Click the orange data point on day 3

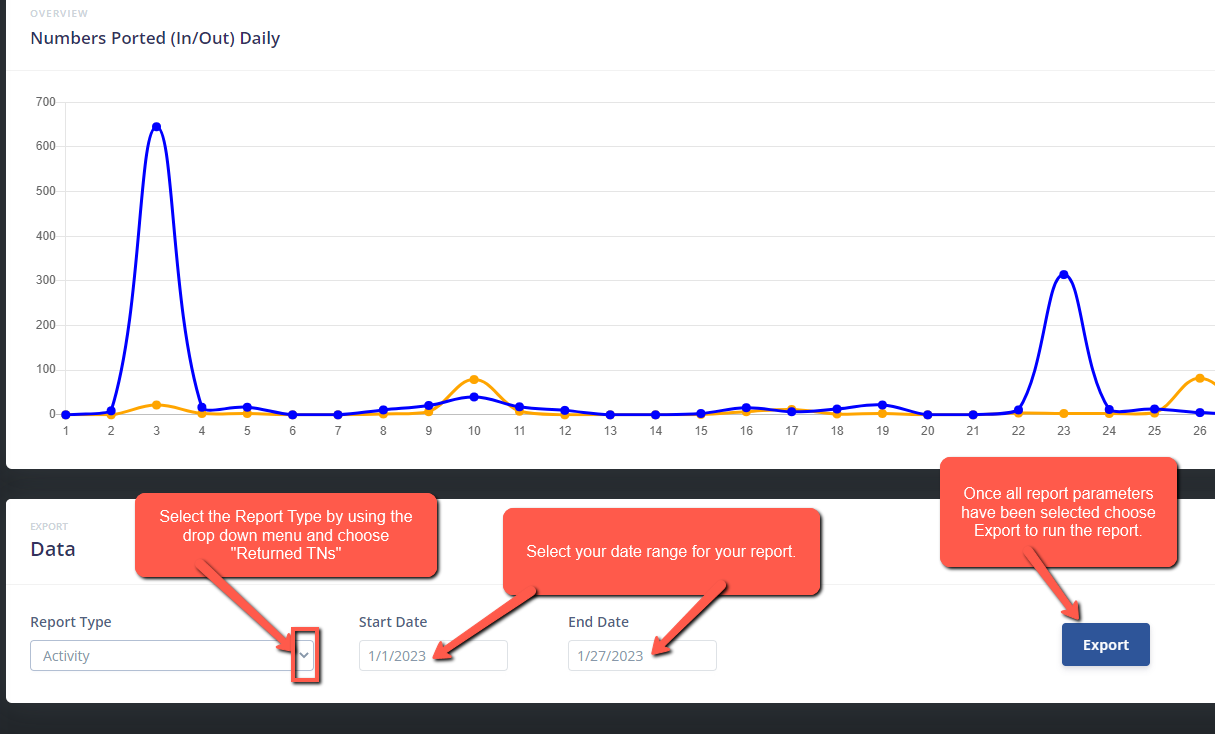click(156, 404)
